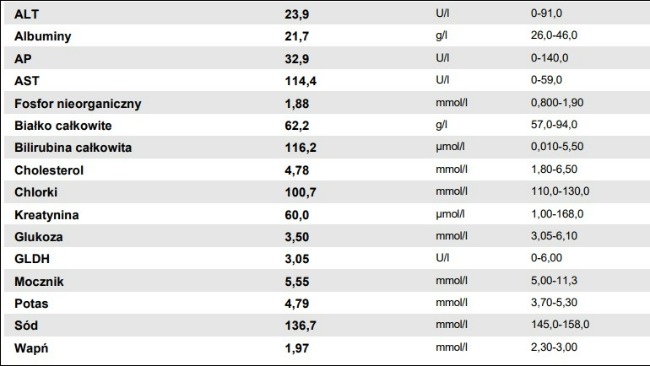Image resolution: width=650 pixels, height=366 pixels.
Task: Click the Białko całkowite label
Action: 63,126
